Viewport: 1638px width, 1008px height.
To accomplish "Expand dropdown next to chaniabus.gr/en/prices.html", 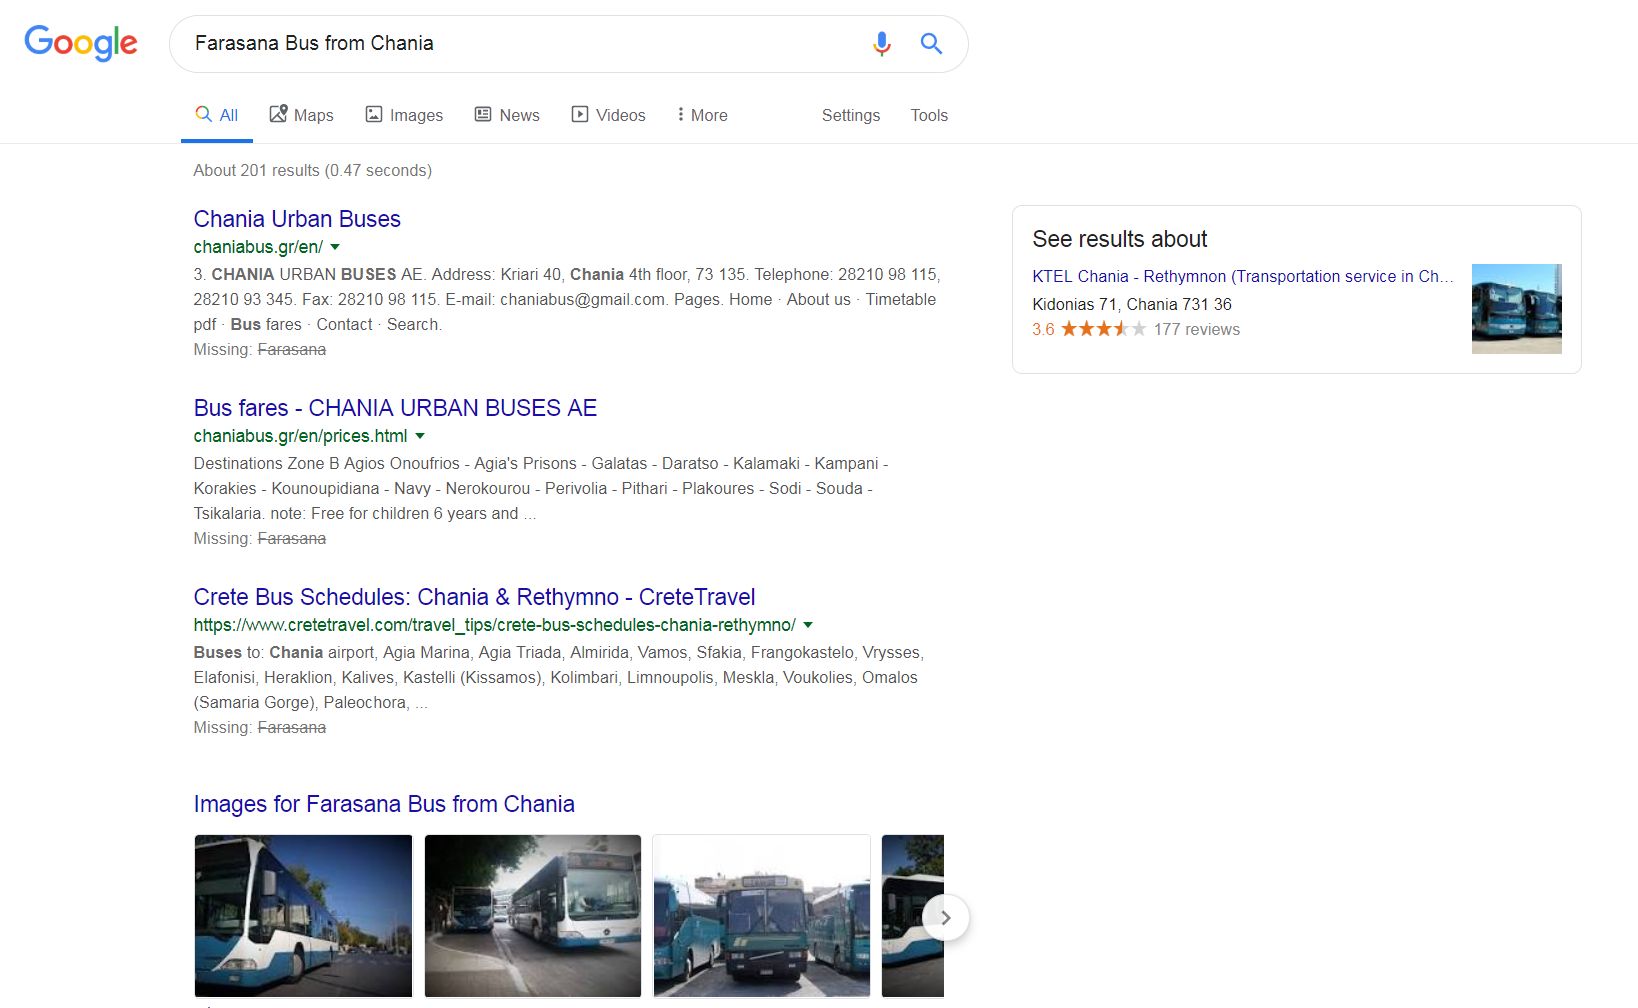I will [x=420, y=436].
